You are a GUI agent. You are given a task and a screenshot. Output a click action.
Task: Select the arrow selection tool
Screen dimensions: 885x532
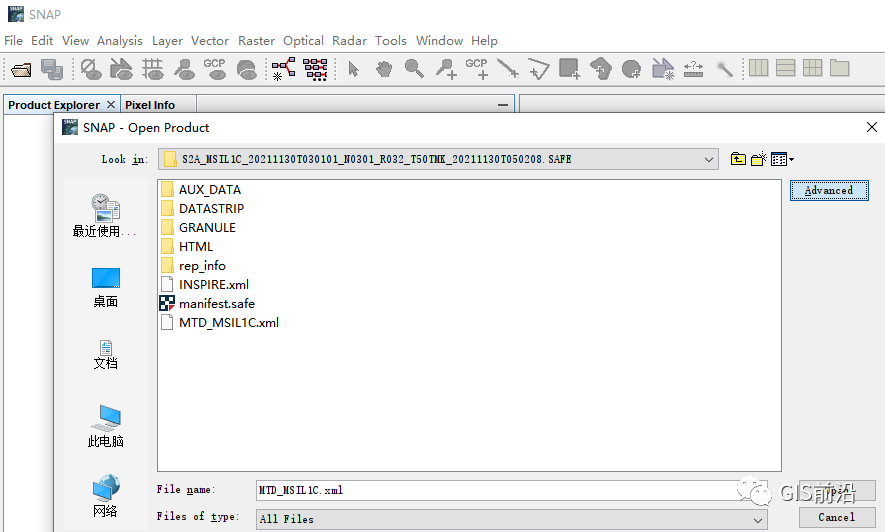(x=353, y=69)
